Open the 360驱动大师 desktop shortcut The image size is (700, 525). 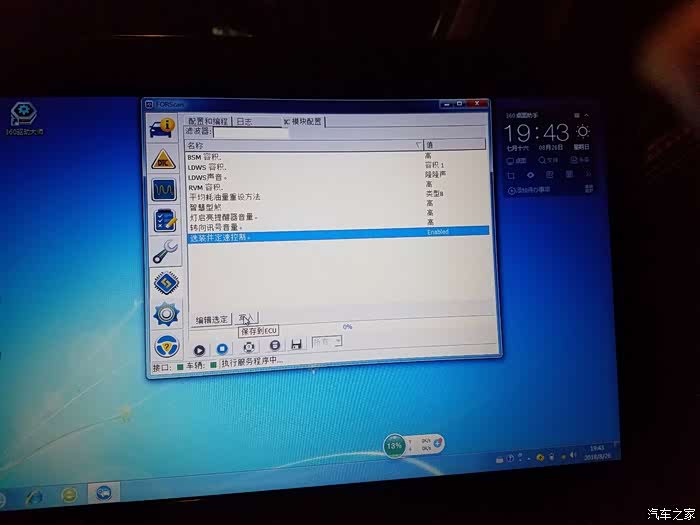click(x=24, y=119)
